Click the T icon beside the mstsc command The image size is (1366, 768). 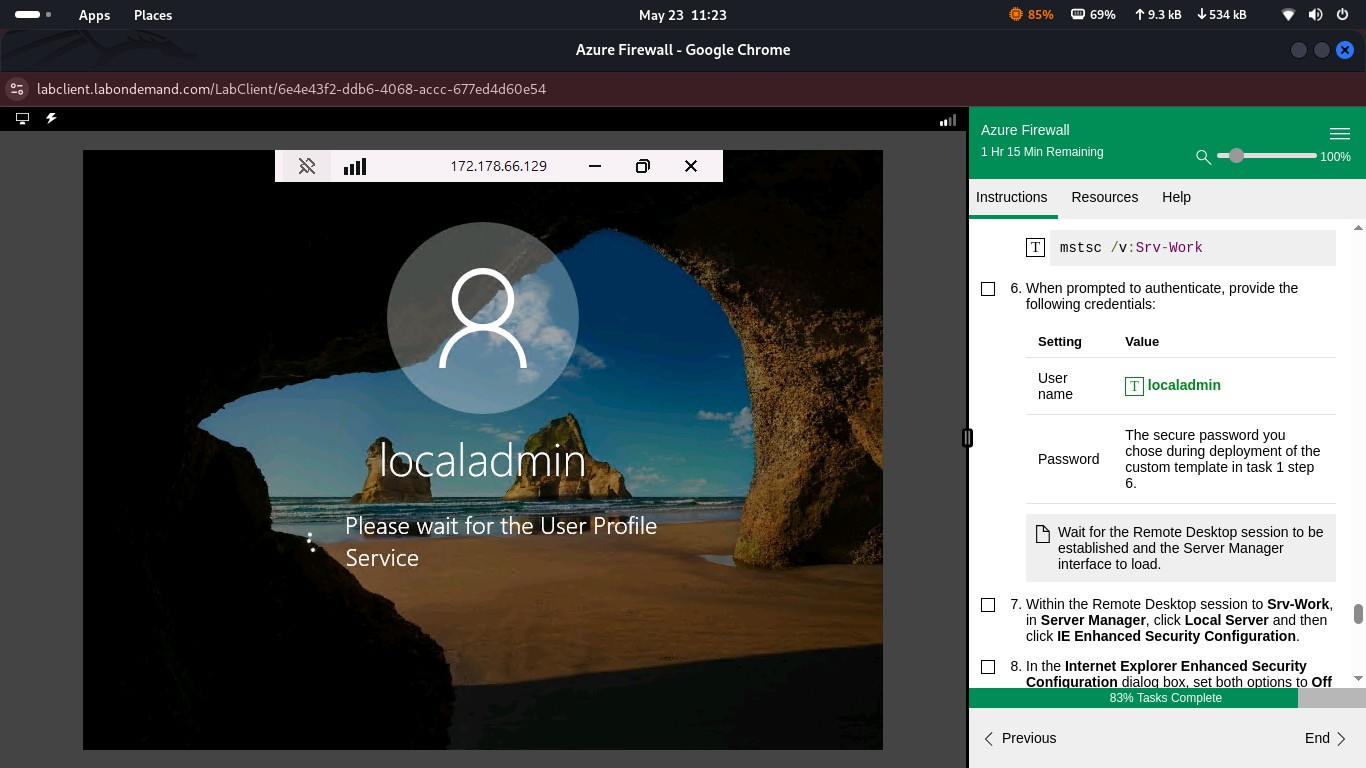(x=1035, y=247)
